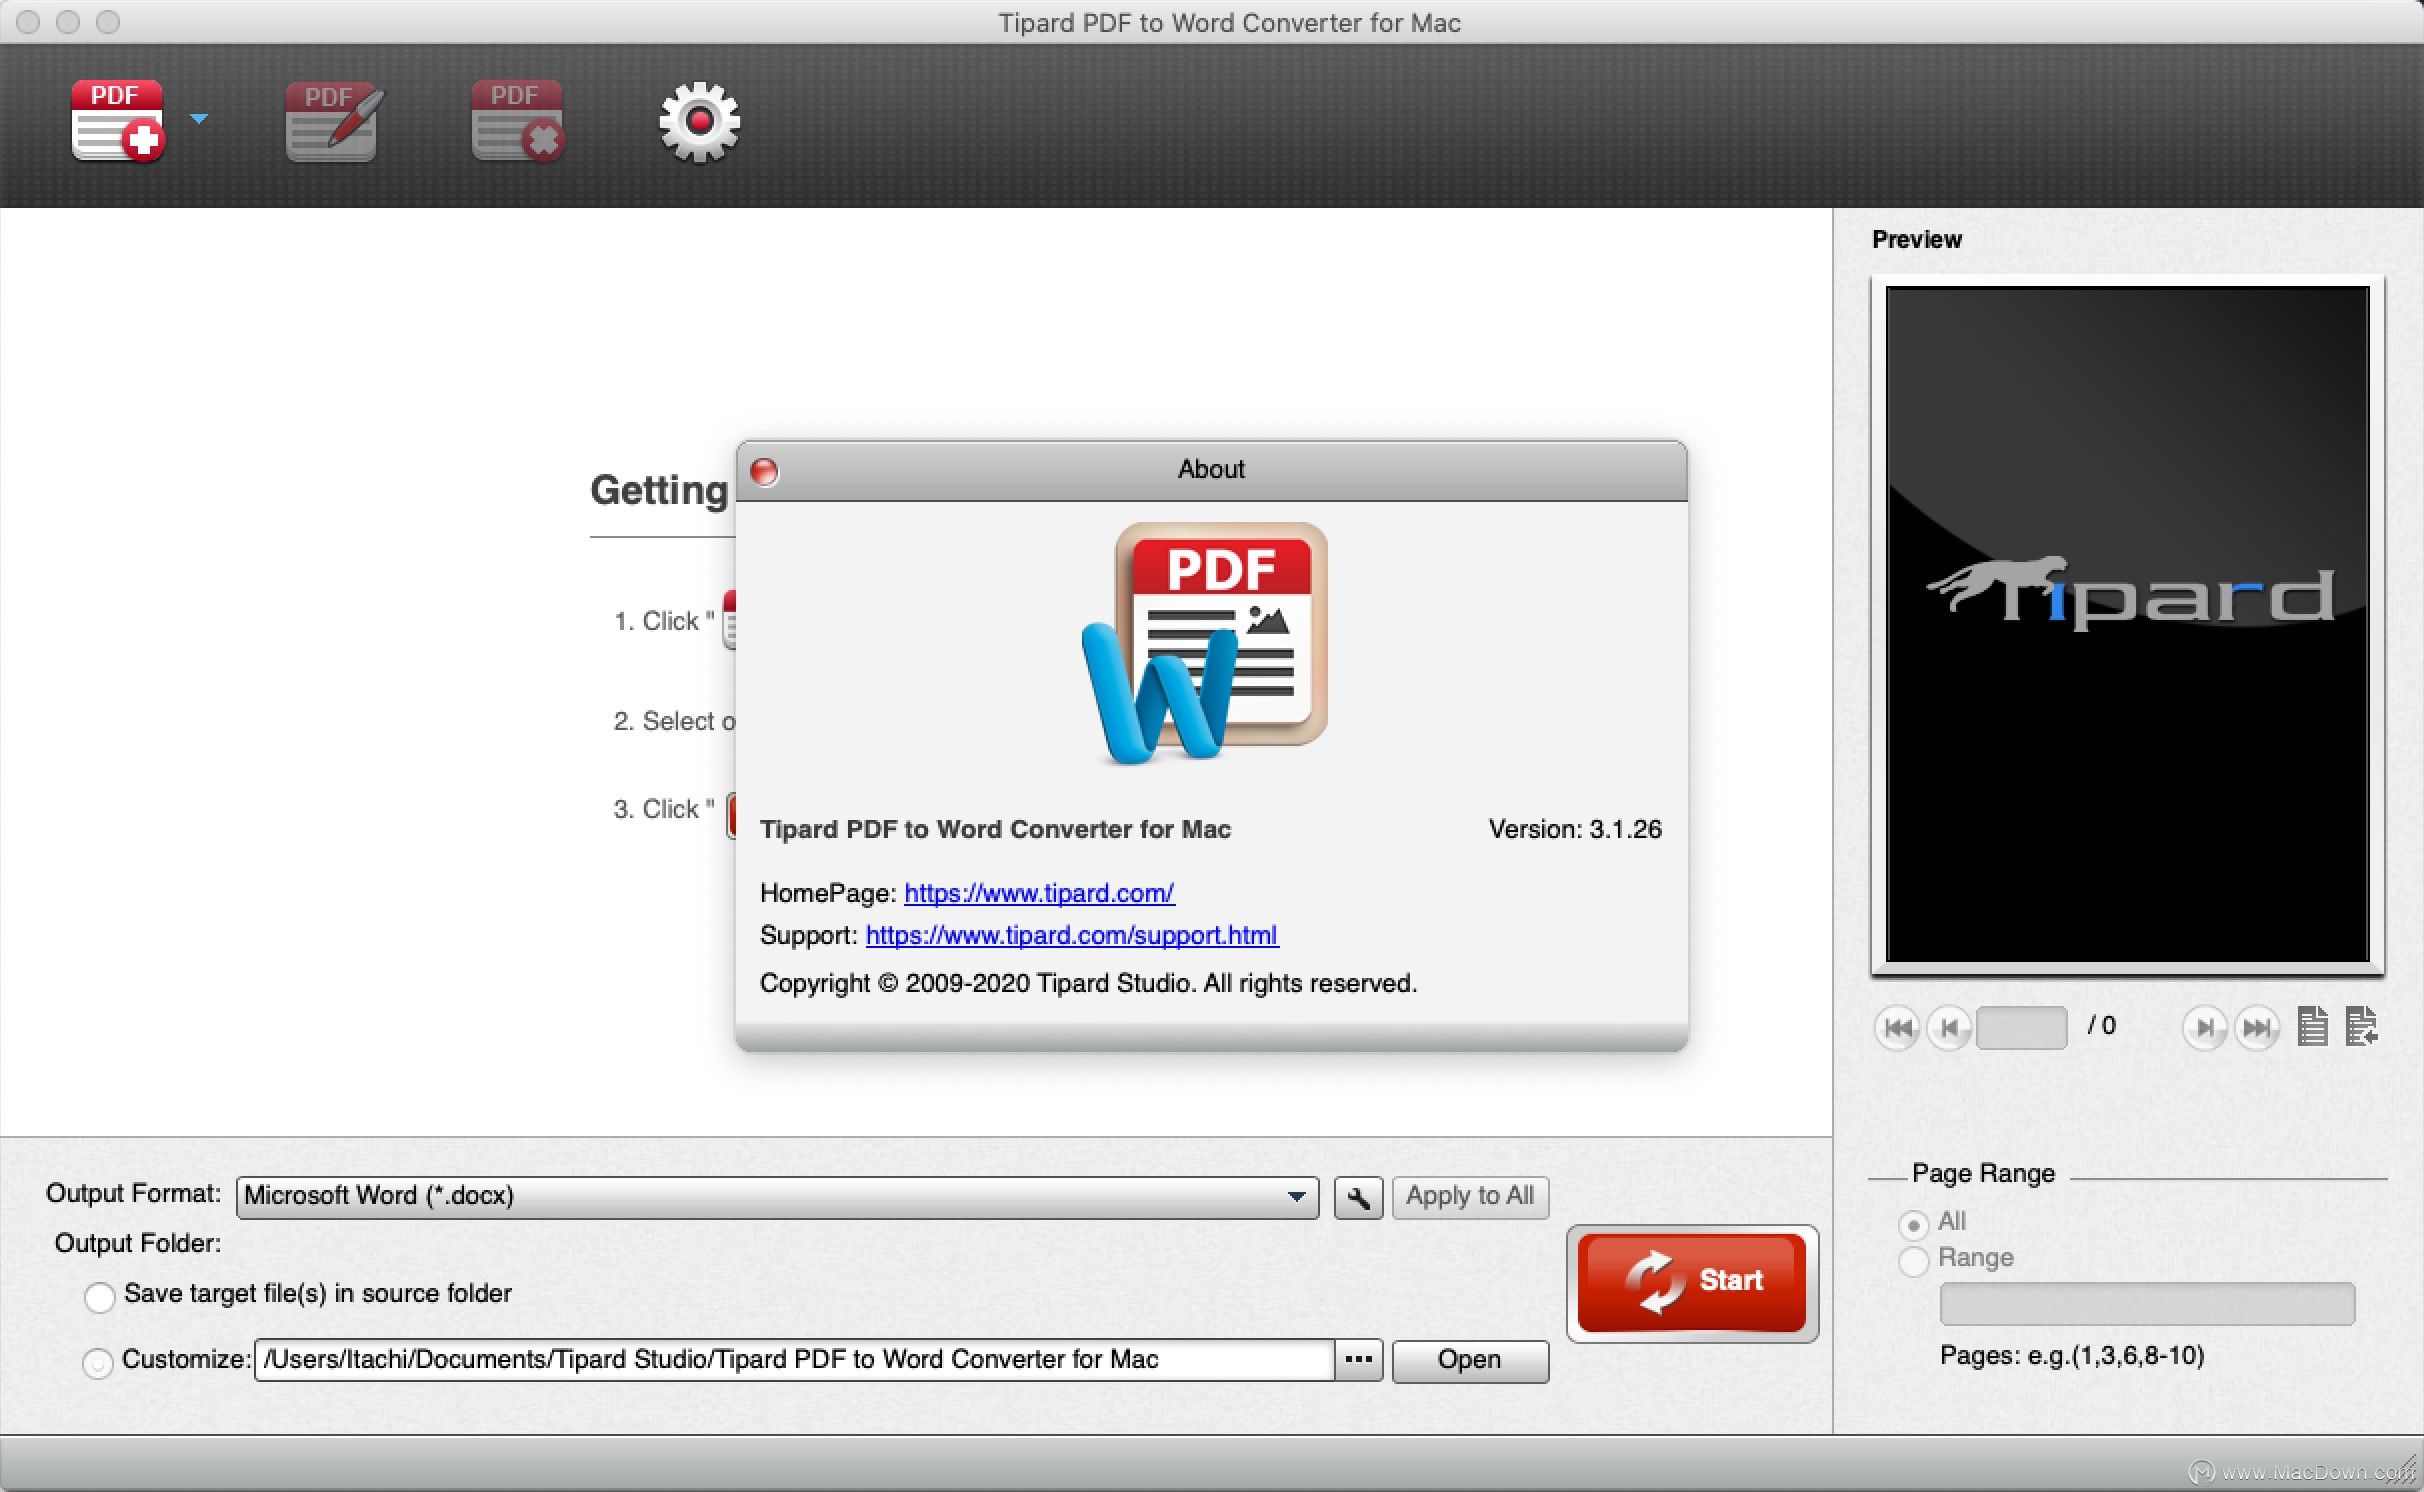This screenshot has height=1492, width=2424.
Task: Open Preferences gear icon
Action: [700, 121]
